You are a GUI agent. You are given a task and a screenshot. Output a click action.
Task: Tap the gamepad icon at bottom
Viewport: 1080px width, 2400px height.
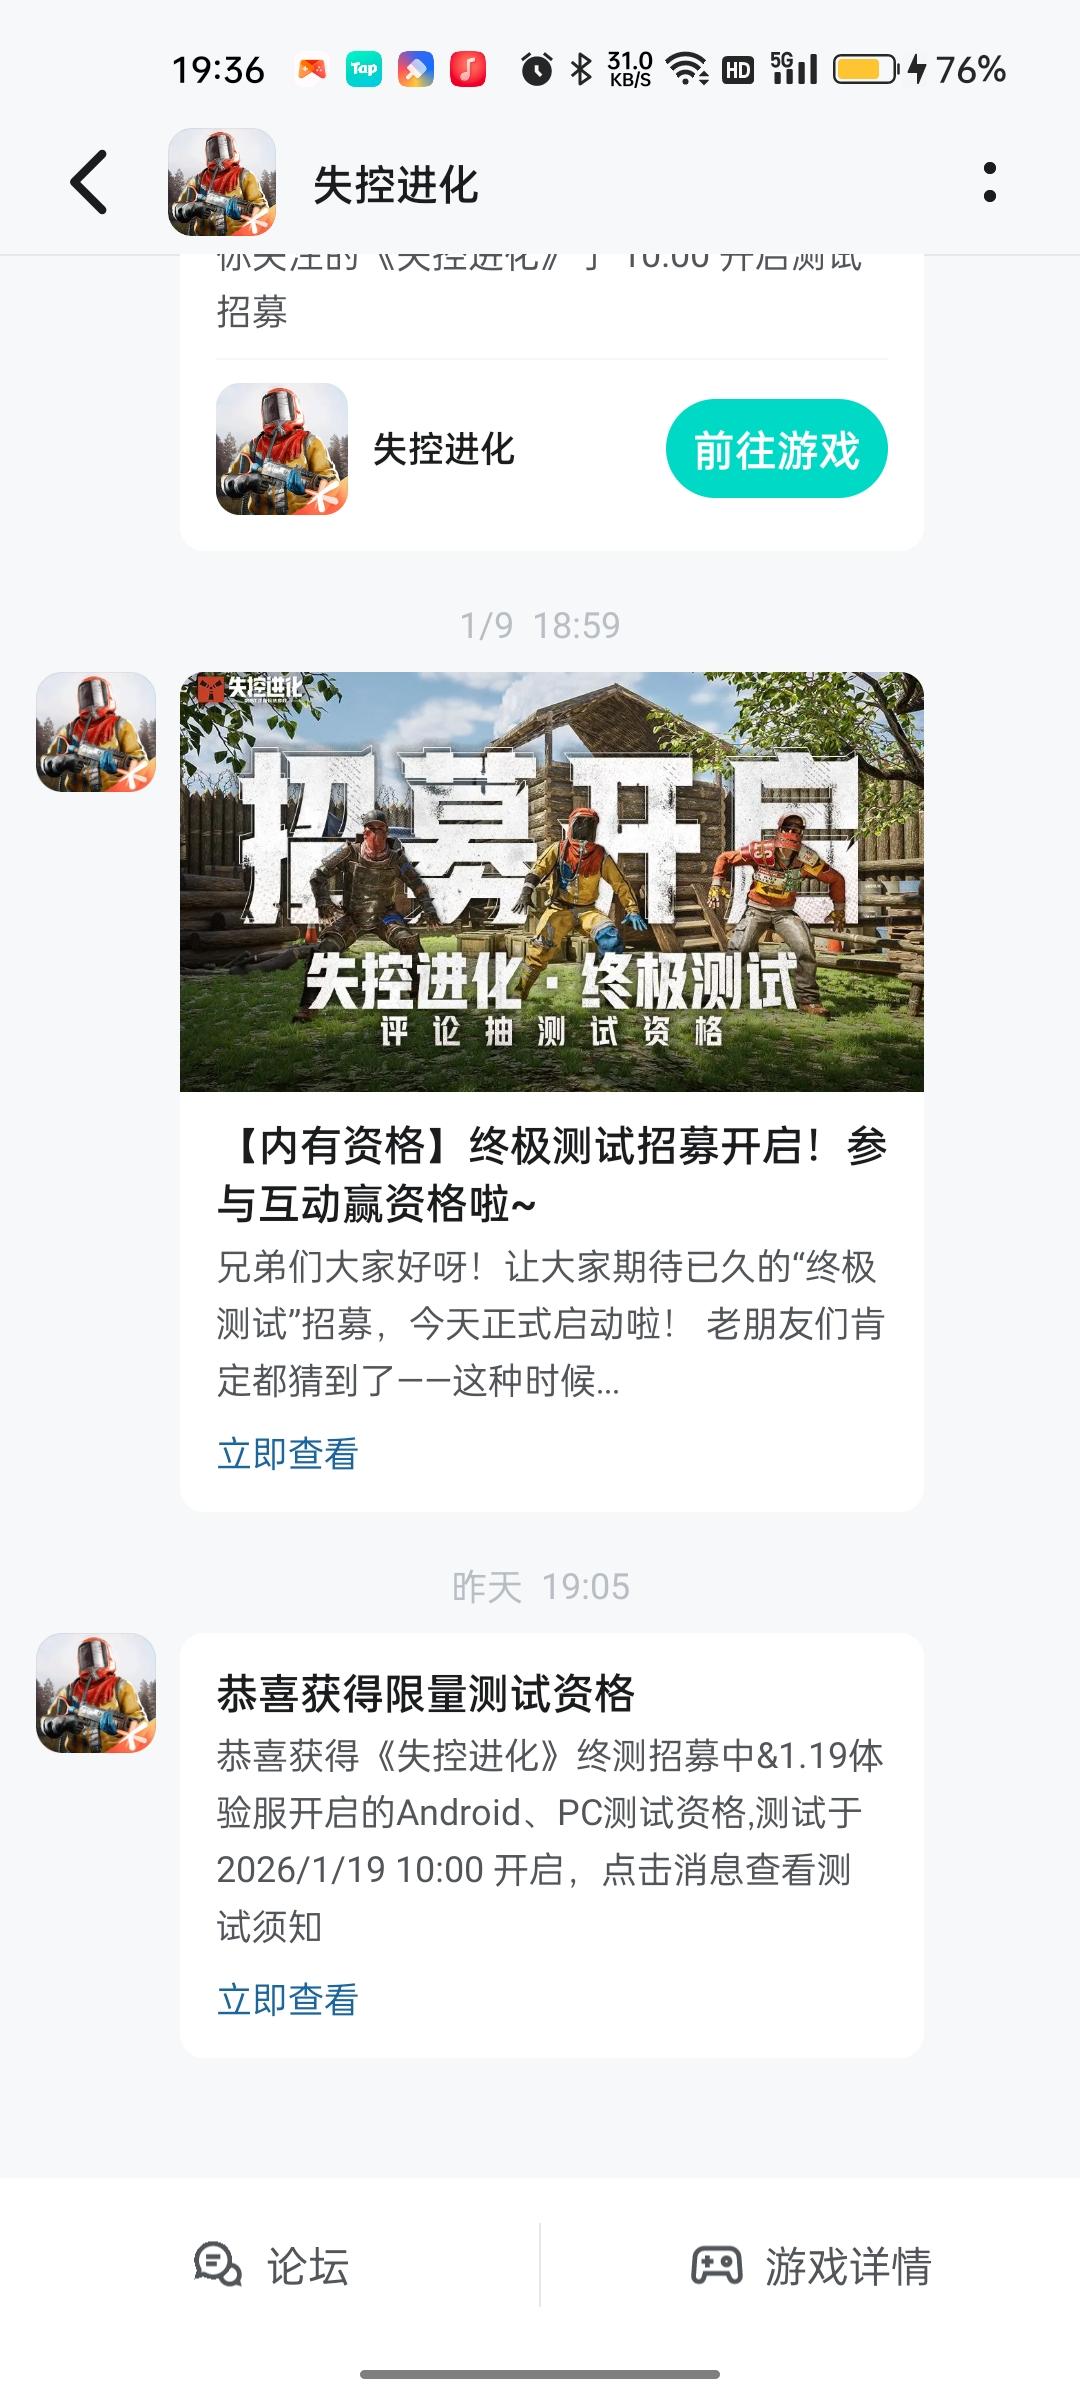[717, 2265]
